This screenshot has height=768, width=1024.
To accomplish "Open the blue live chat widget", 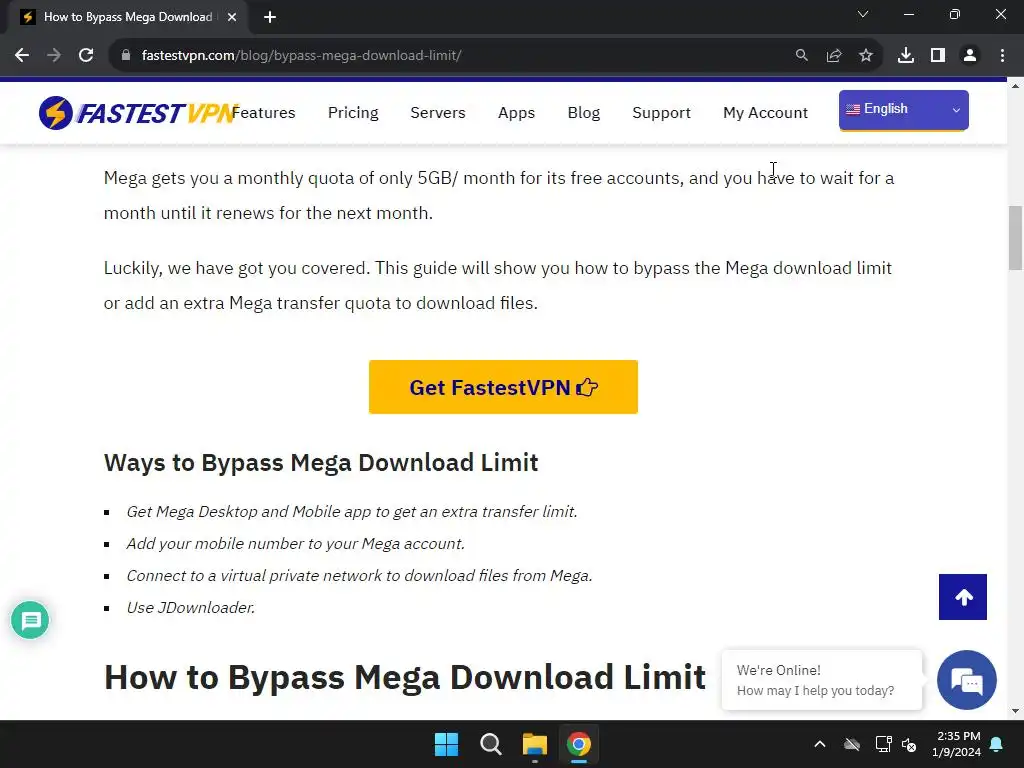I will click(x=967, y=680).
